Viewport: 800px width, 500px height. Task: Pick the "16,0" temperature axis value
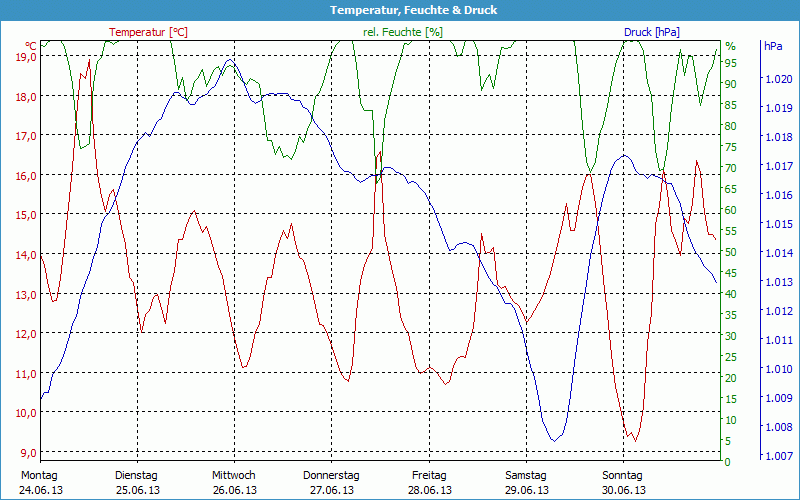point(26,176)
